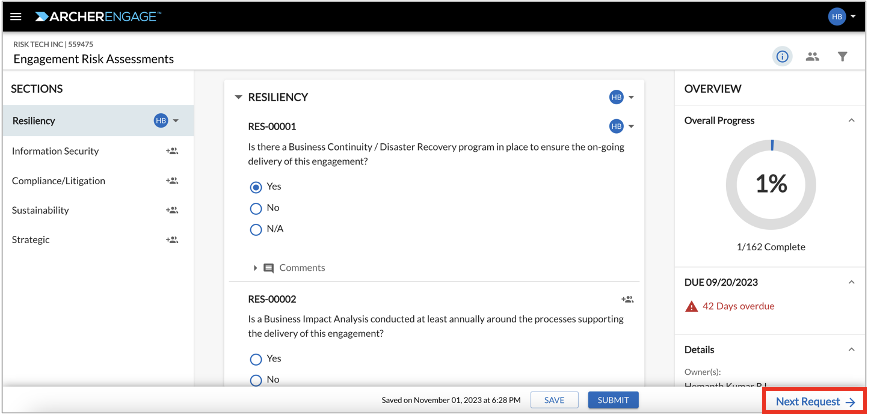Viewport: 870px width, 418px height.
Task: Select No for RES-00001
Action: (256, 208)
